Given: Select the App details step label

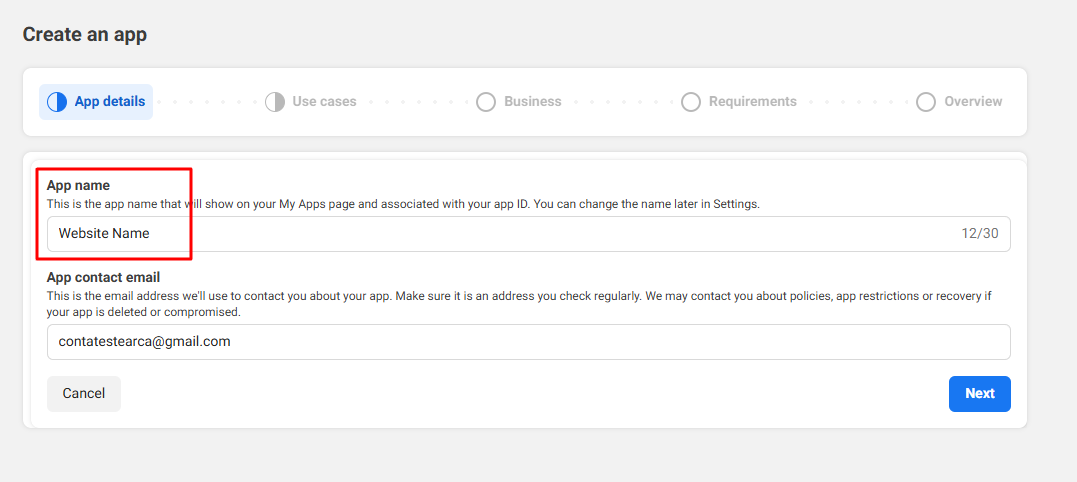Looking at the screenshot, I should (x=110, y=102).
